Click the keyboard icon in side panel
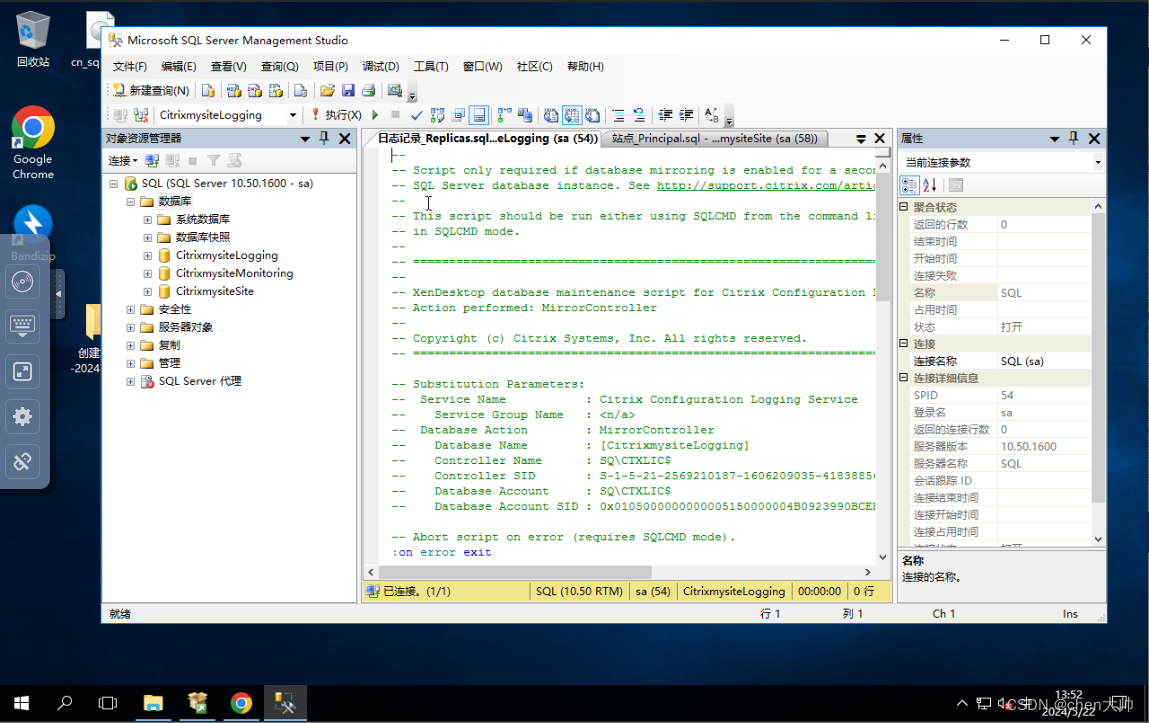This screenshot has height=723, width=1149. [x=23, y=325]
